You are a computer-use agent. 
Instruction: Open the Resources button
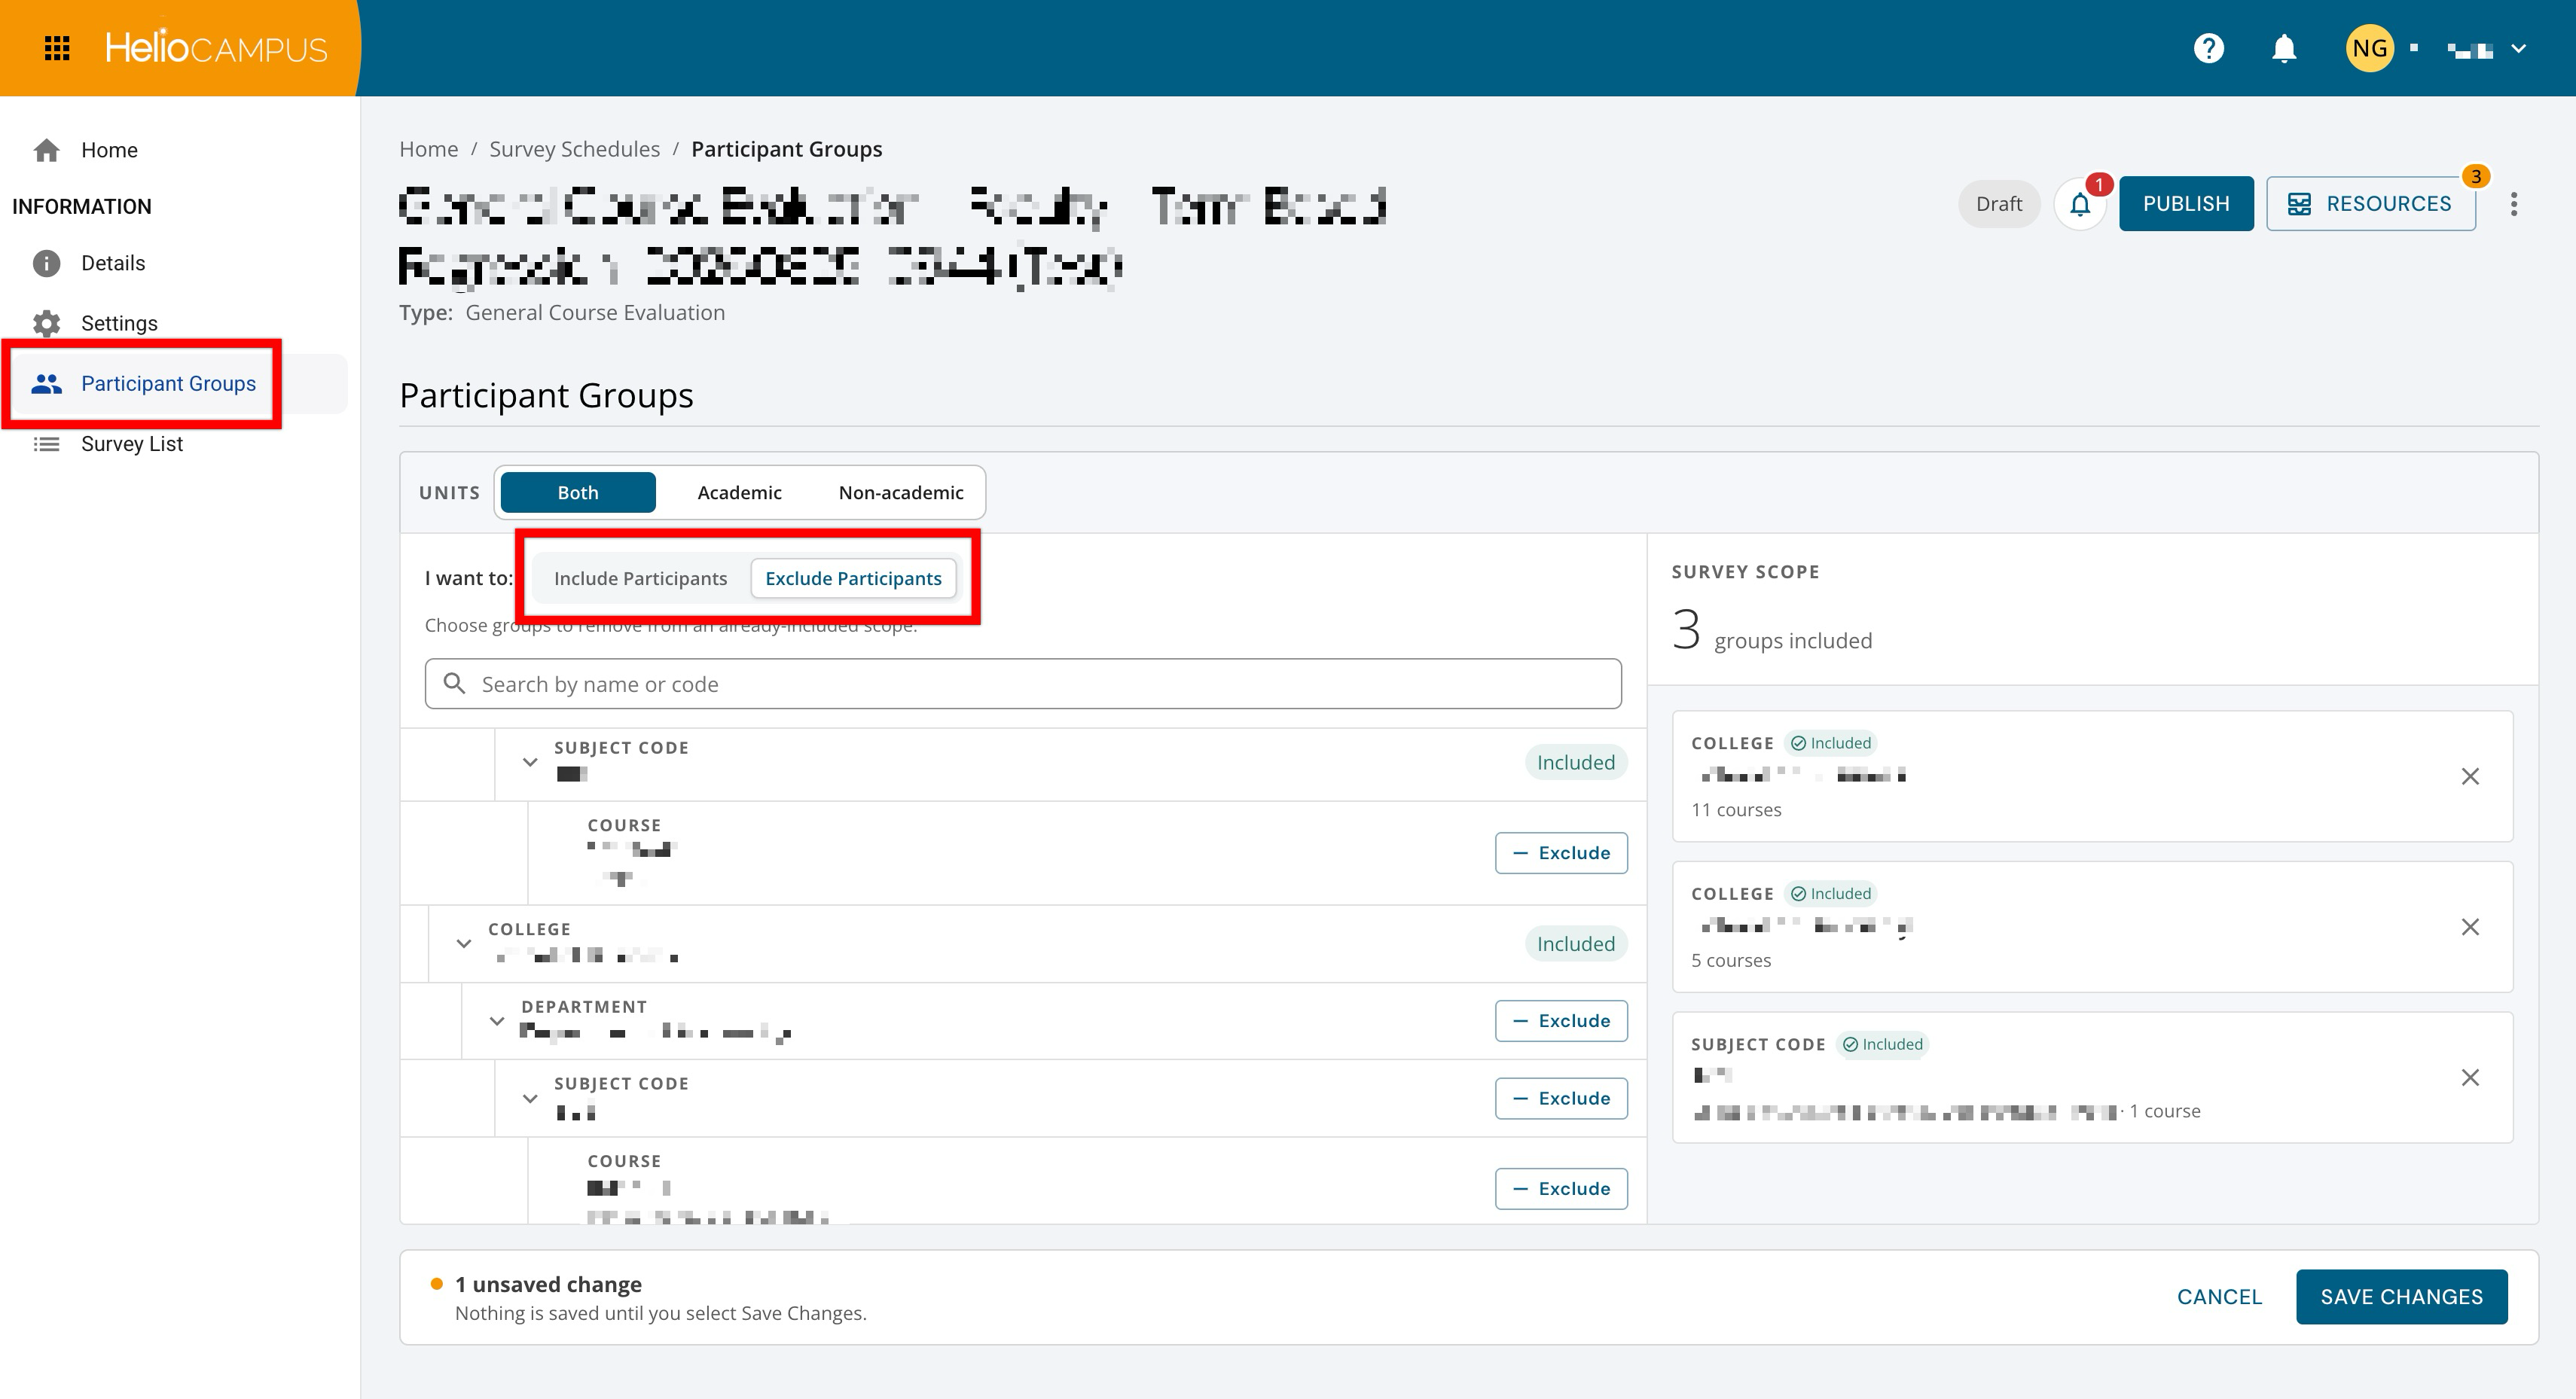[2370, 204]
